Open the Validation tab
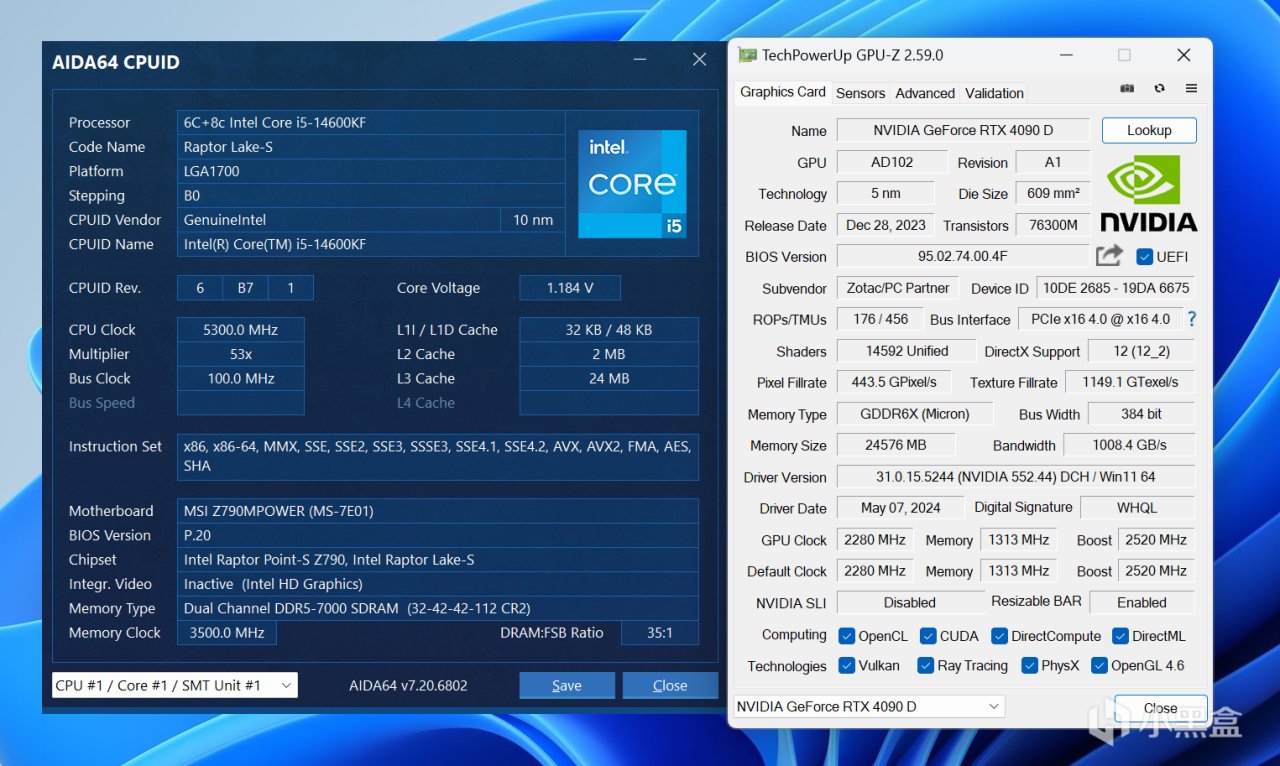This screenshot has height=766, width=1280. [x=994, y=93]
